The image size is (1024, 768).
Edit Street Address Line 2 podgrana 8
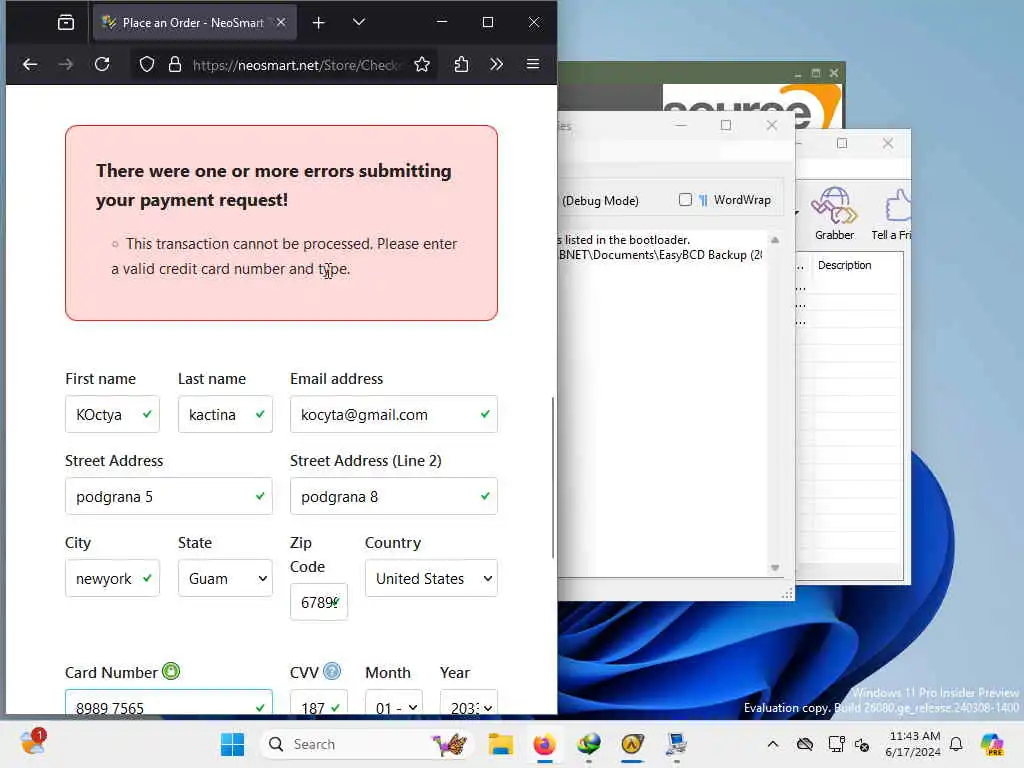(394, 496)
